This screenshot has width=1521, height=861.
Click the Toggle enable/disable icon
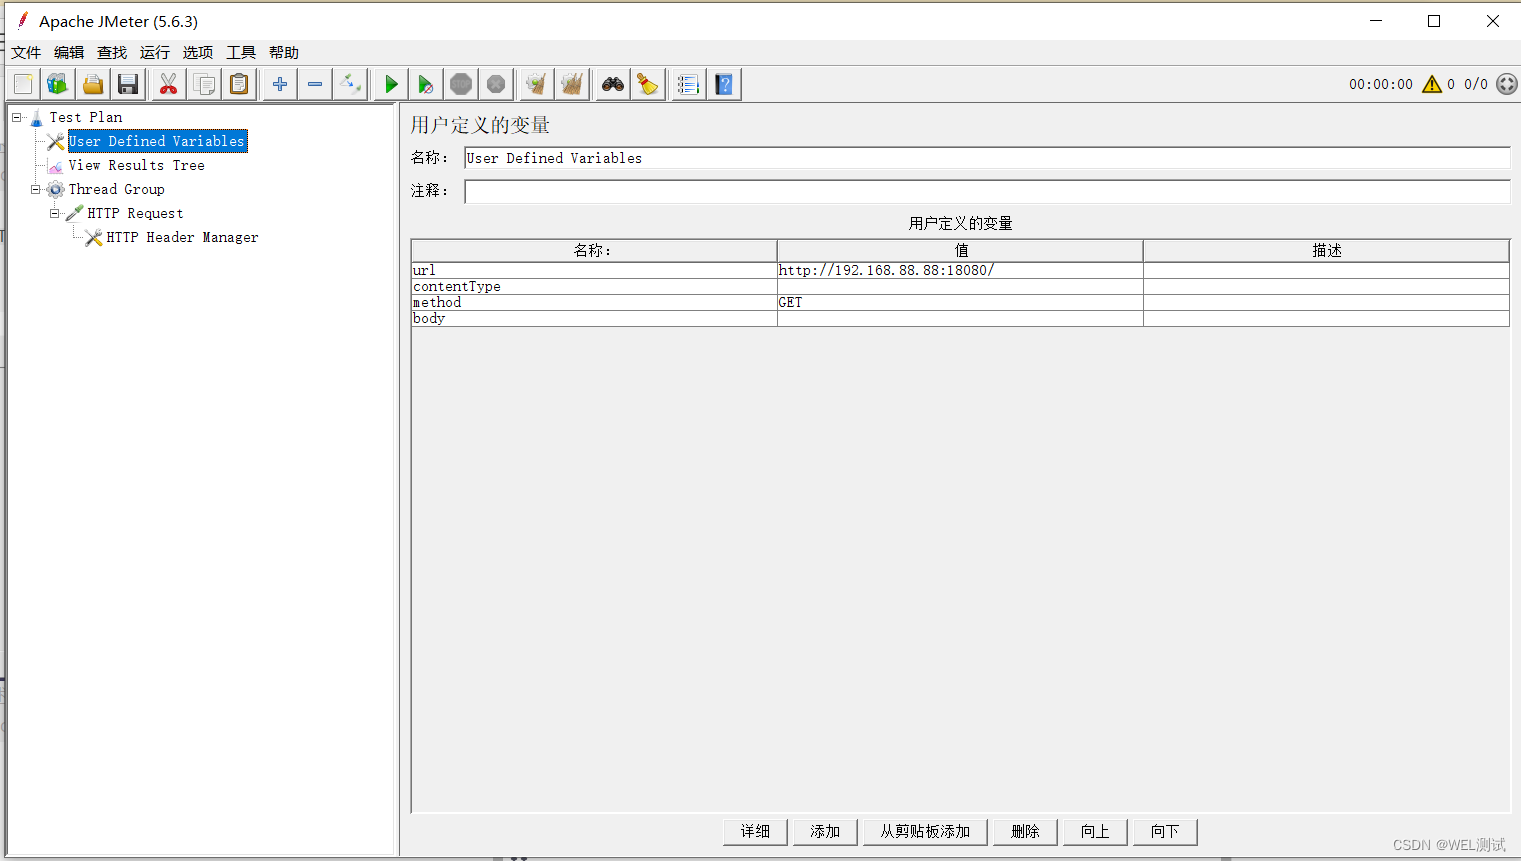pyautogui.click(x=350, y=84)
